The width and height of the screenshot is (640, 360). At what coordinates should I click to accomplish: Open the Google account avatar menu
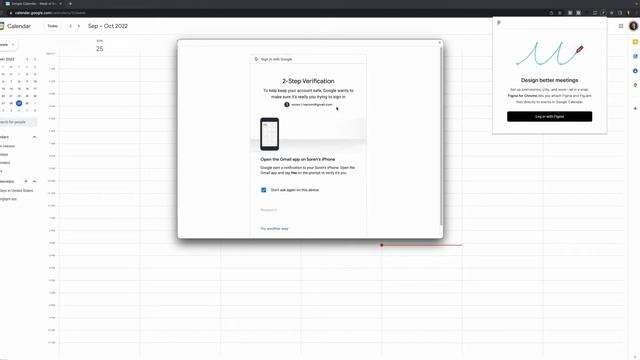point(633,26)
